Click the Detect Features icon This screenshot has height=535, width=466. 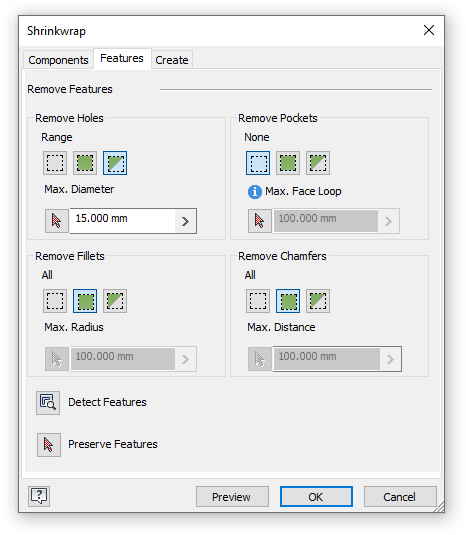pyautogui.click(x=48, y=403)
